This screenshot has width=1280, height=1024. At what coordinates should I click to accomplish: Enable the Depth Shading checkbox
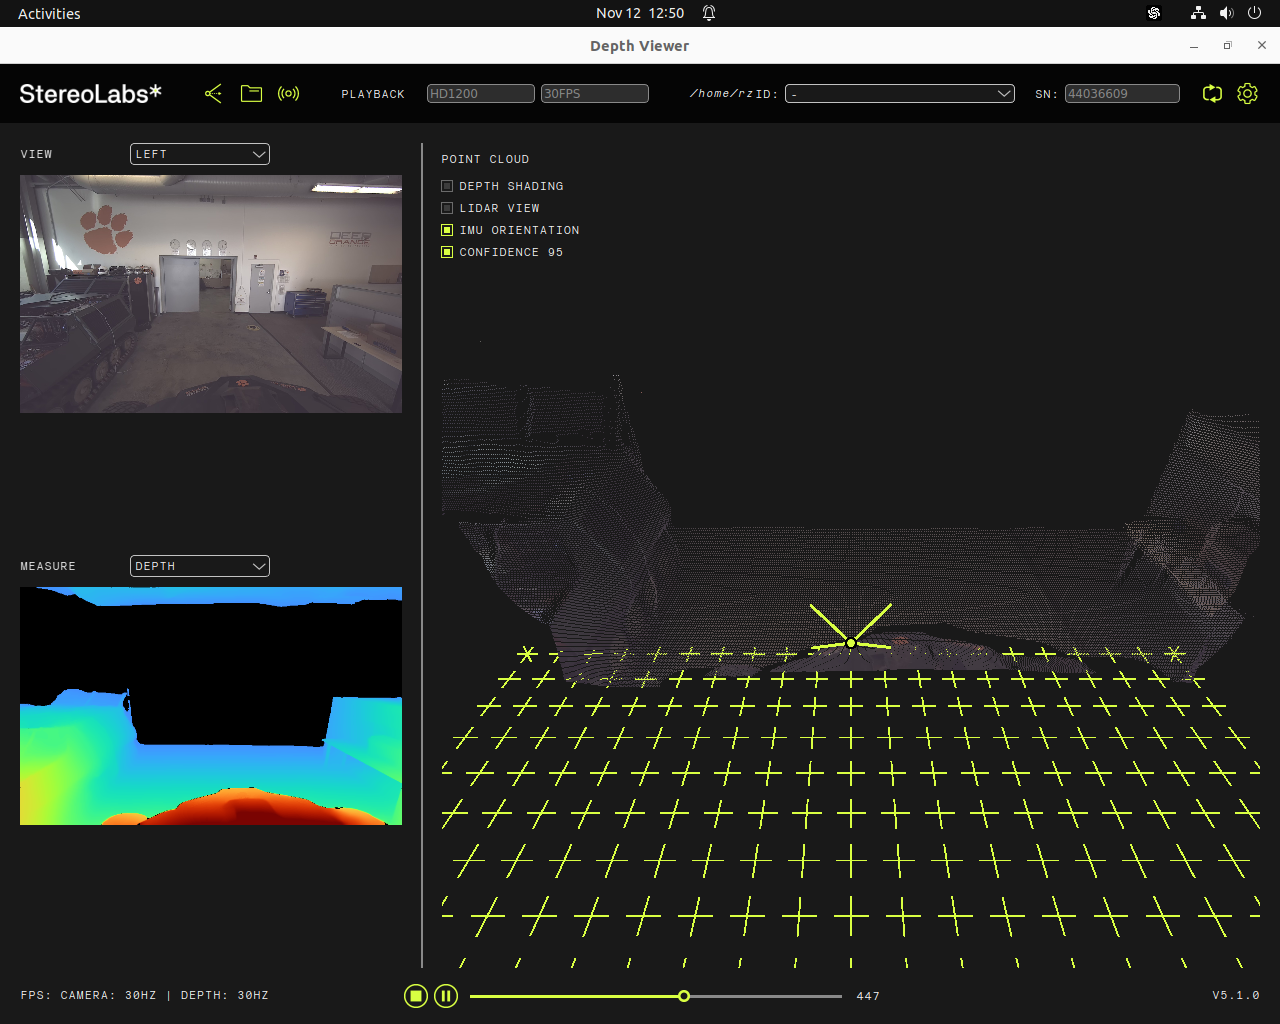pos(447,186)
